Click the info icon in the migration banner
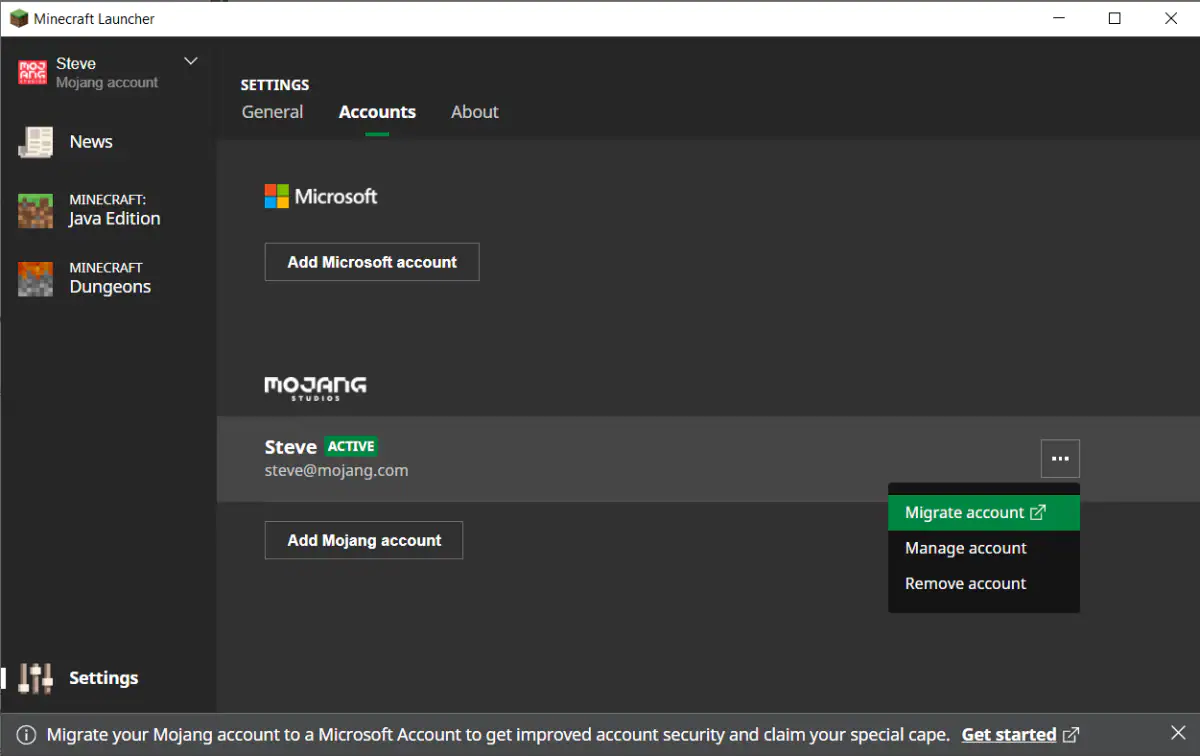Viewport: 1200px width, 756px height. 27,735
